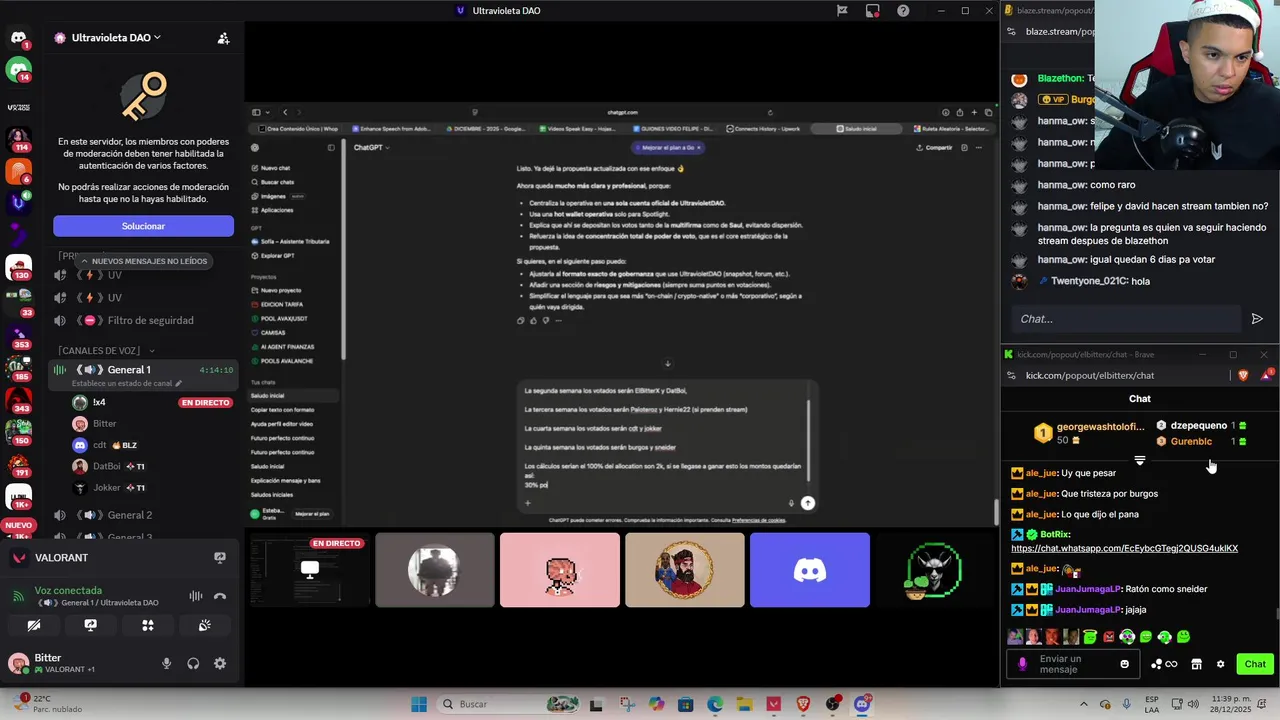This screenshot has height=720, width=1280.
Task: Open Imágenes in ChatGPT sidebar
Action: [x=274, y=196]
